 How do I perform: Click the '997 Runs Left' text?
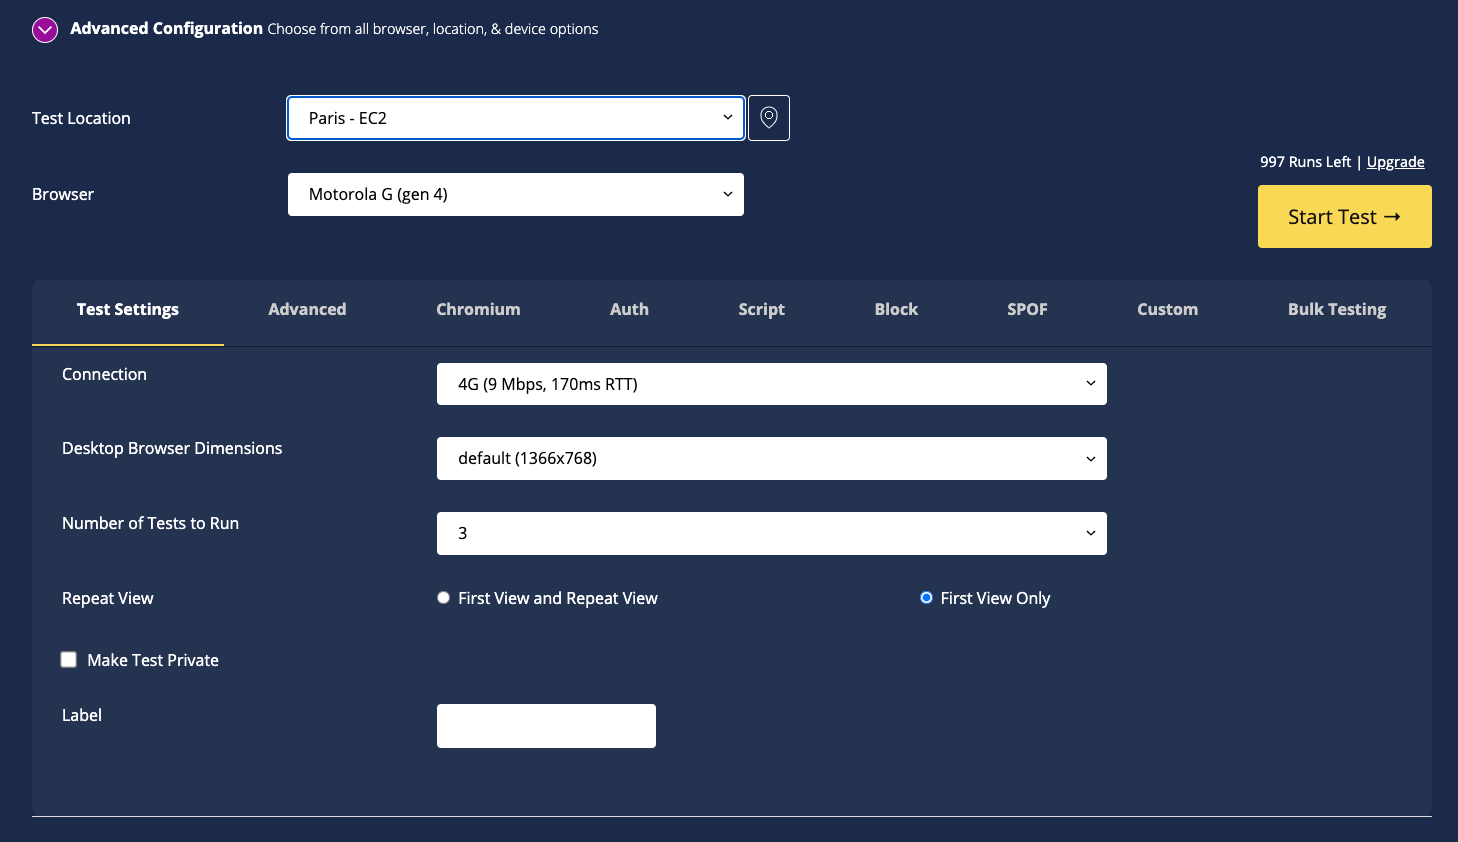coord(1305,162)
